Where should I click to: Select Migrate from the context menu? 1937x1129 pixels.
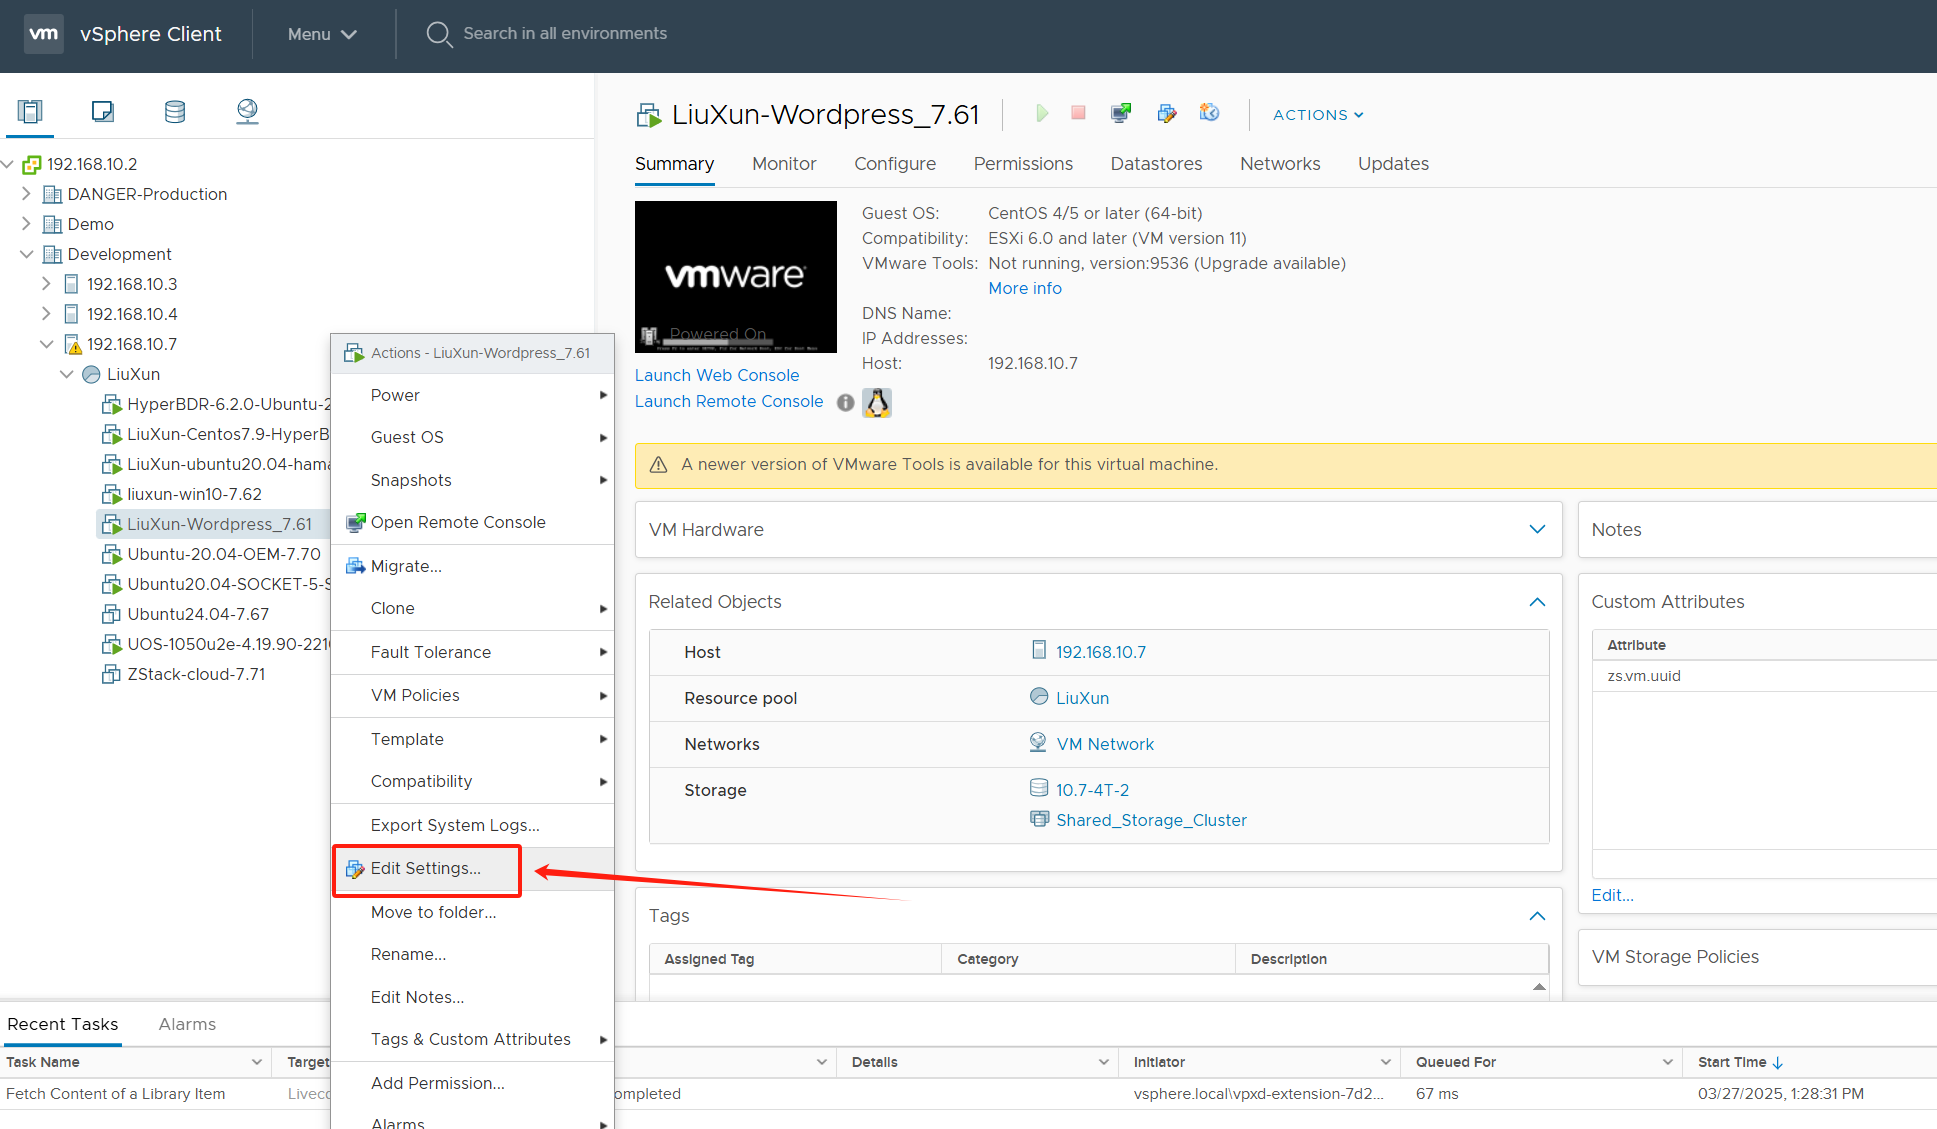[473, 566]
